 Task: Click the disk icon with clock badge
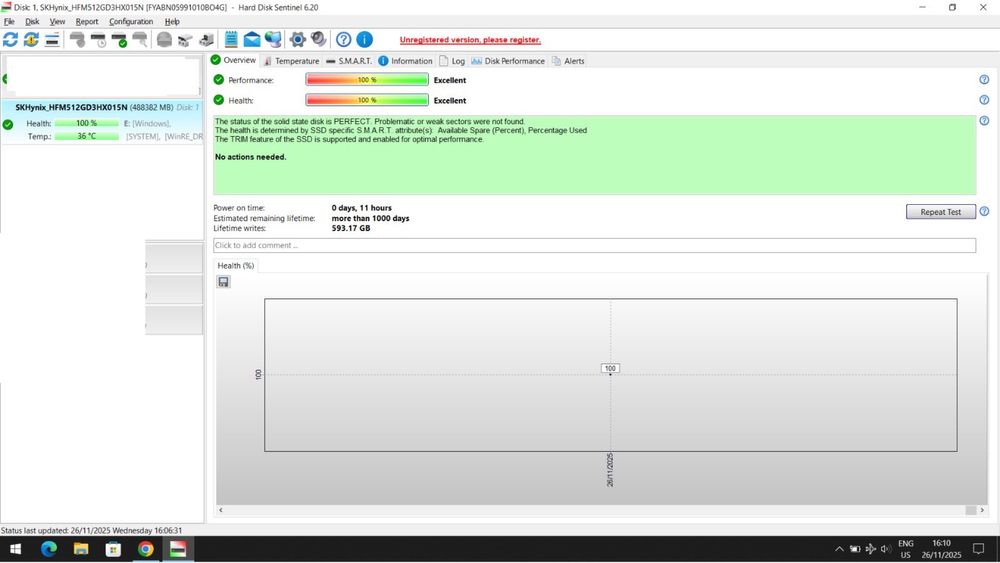[98, 40]
